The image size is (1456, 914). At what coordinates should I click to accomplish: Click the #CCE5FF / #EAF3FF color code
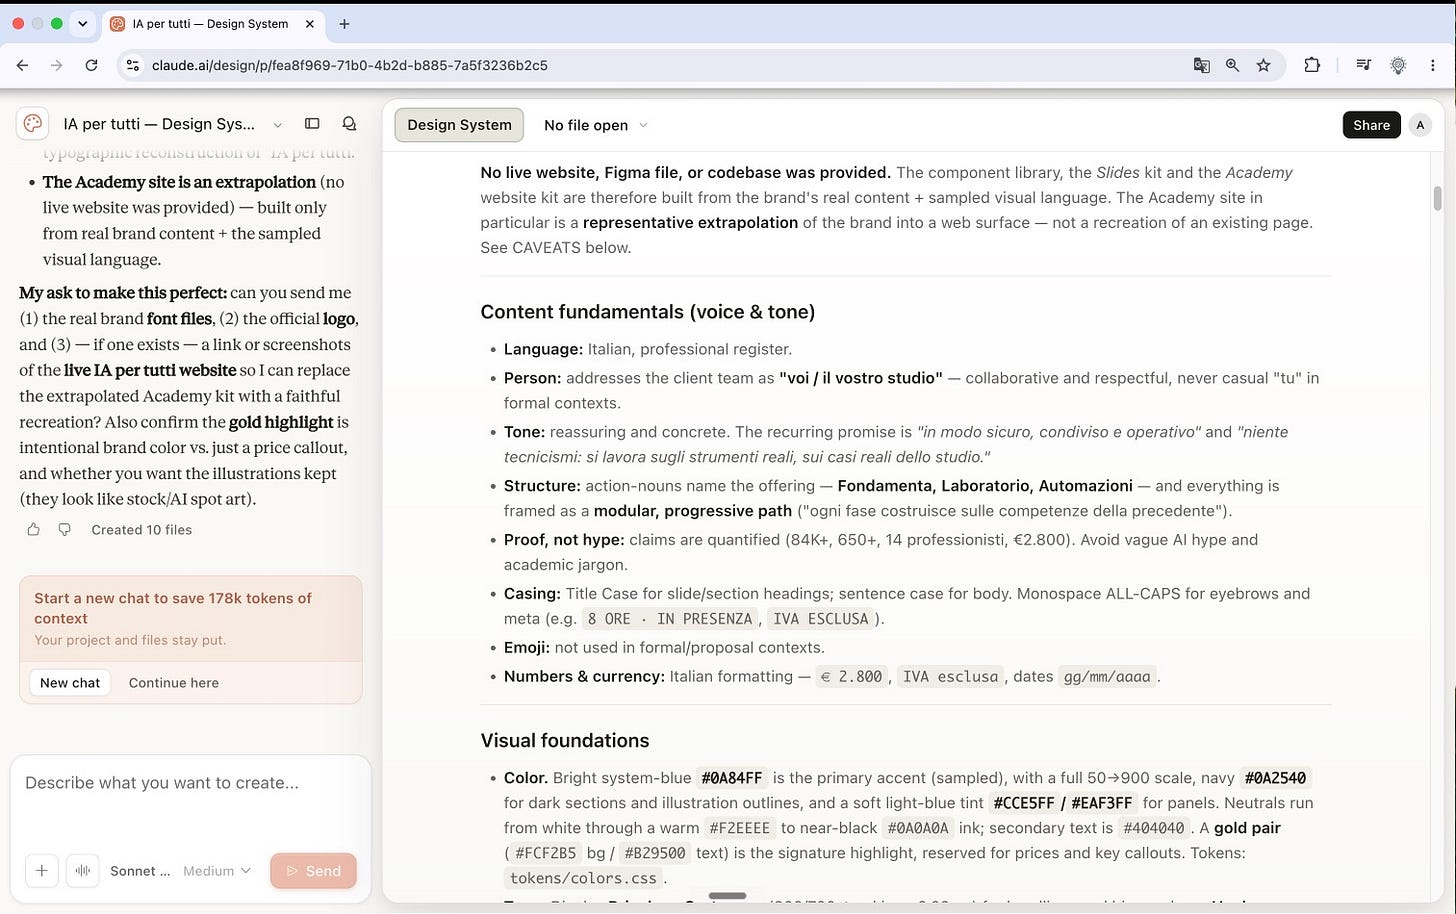[1063, 803]
